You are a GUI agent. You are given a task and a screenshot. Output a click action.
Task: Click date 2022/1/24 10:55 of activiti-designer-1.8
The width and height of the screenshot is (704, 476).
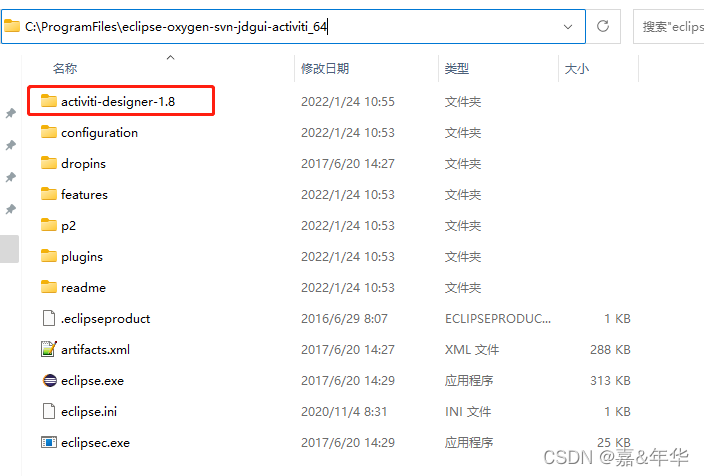click(348, 101)
